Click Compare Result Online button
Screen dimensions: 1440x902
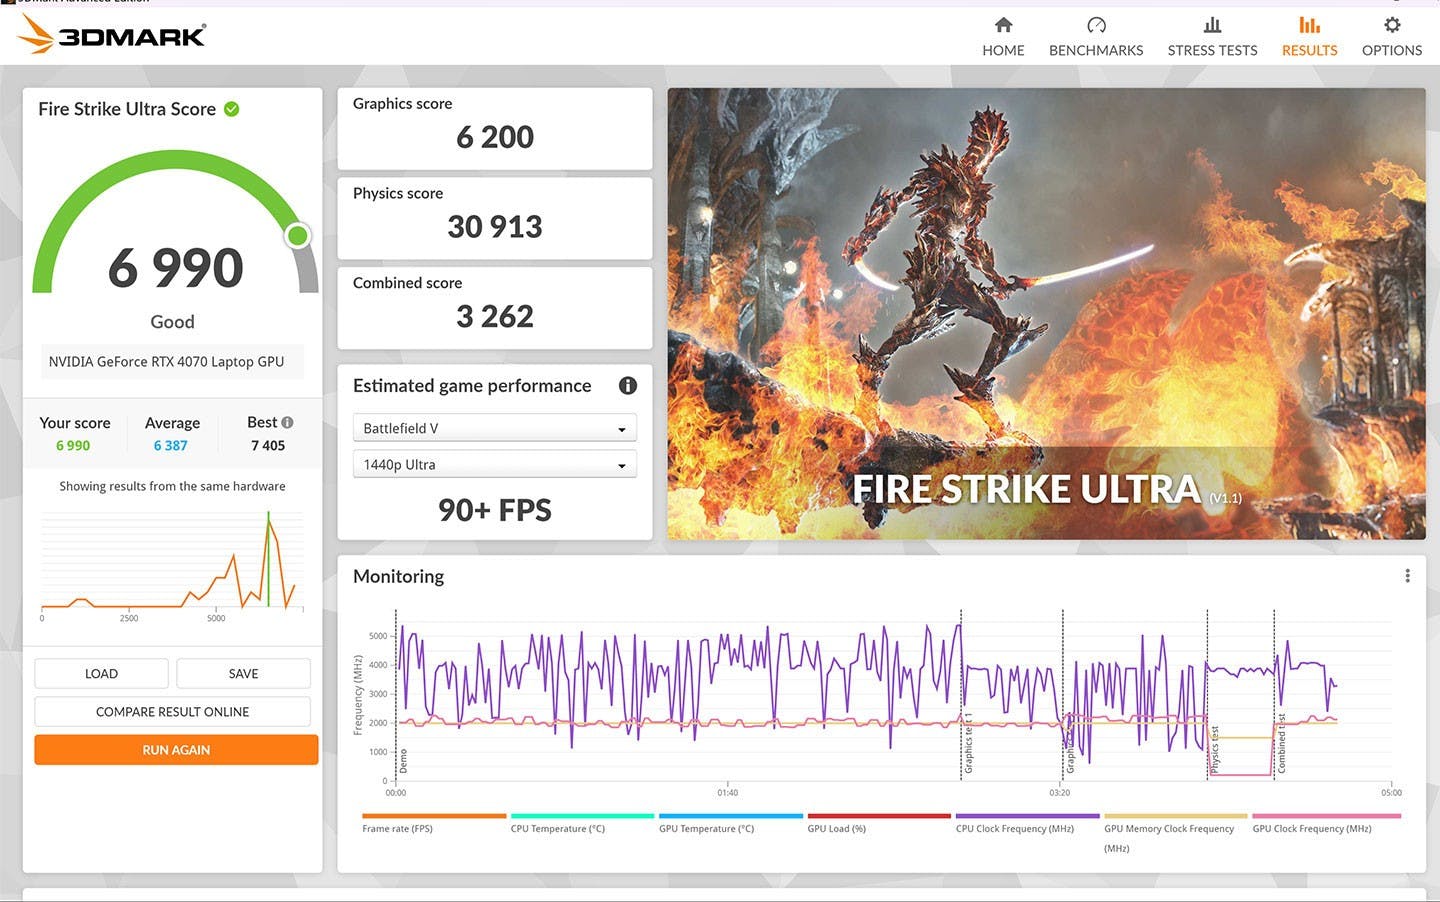click(172, 712)
